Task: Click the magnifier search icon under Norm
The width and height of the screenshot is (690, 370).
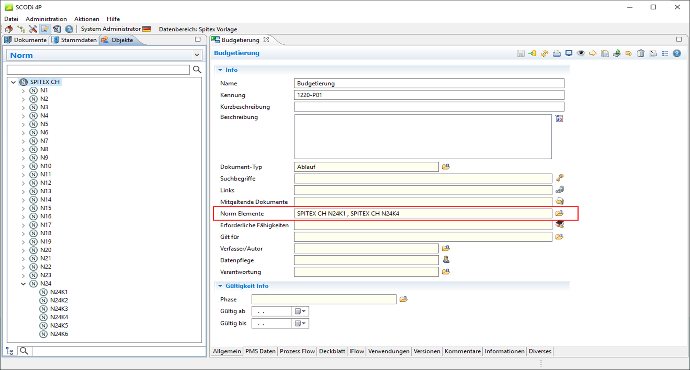Action: (x=197, y=69)
